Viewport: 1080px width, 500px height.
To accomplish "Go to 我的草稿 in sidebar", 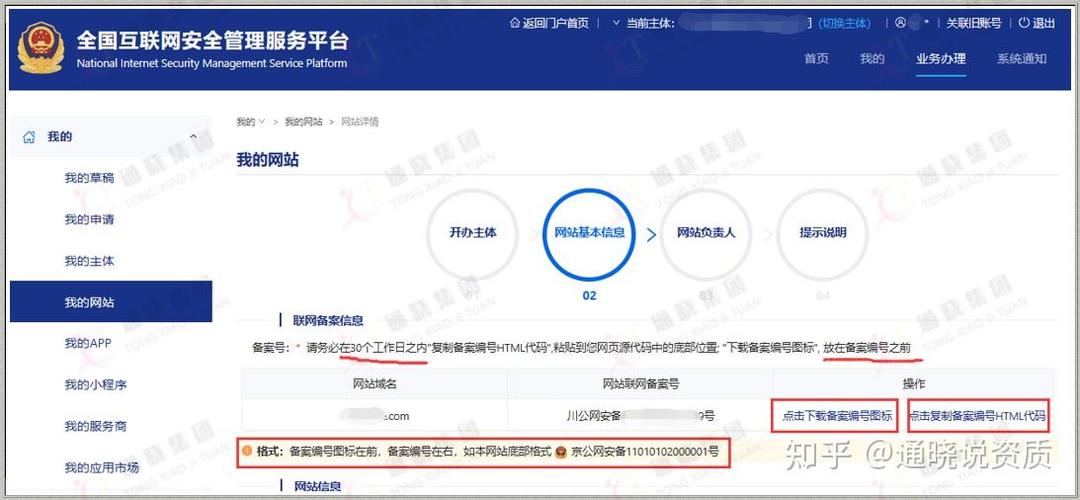I will pos(90,178).
